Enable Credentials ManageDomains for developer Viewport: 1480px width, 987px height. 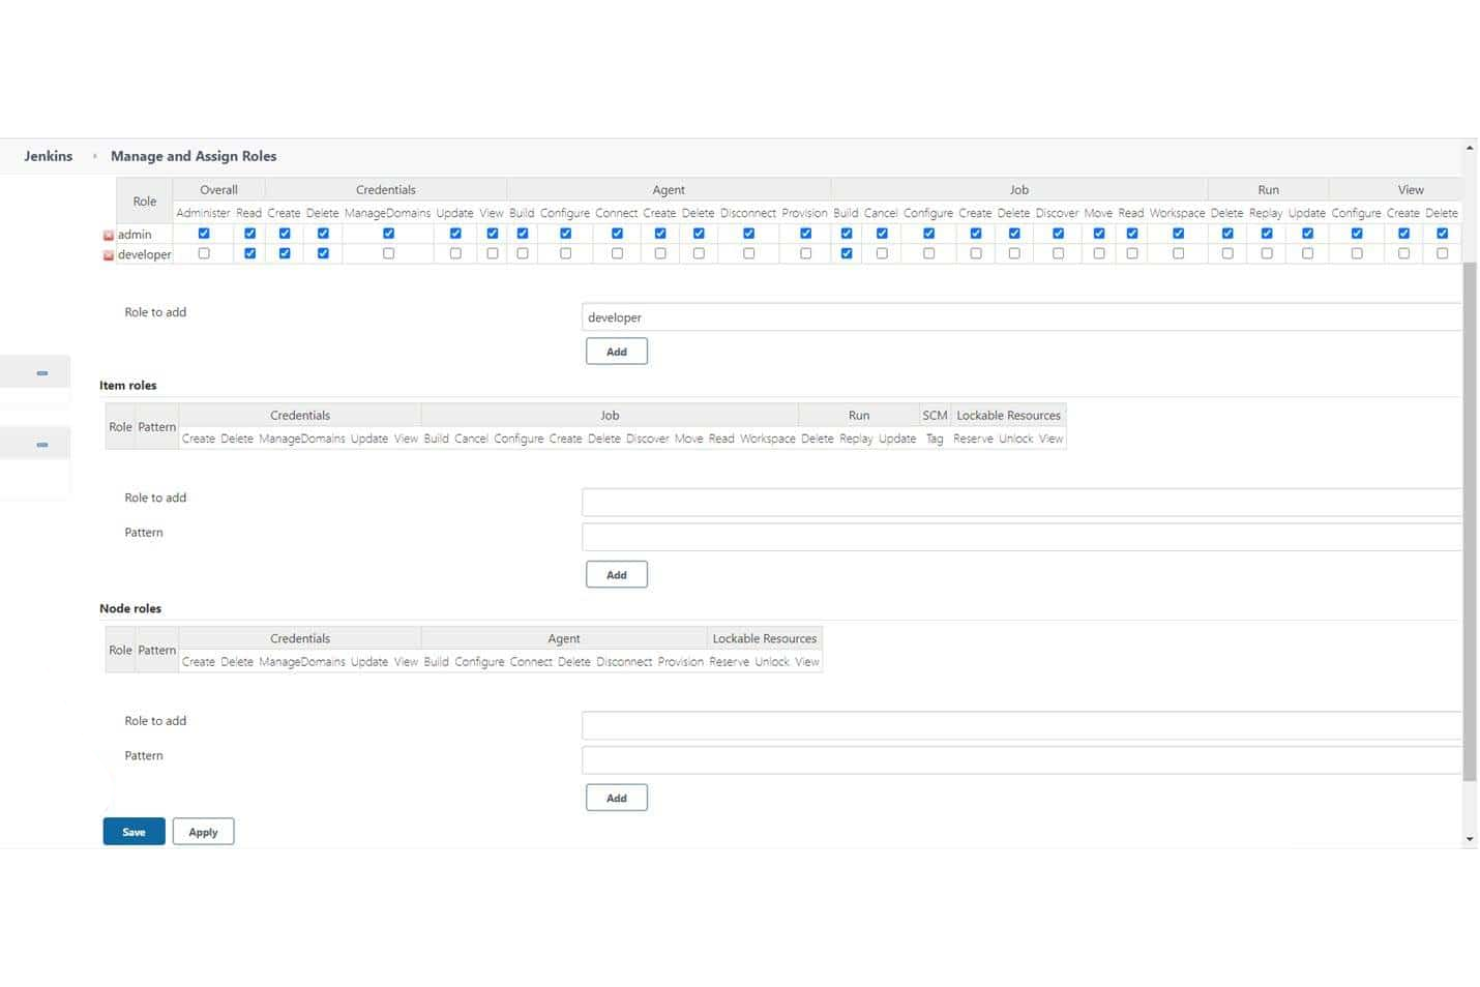tap(388, 253)
